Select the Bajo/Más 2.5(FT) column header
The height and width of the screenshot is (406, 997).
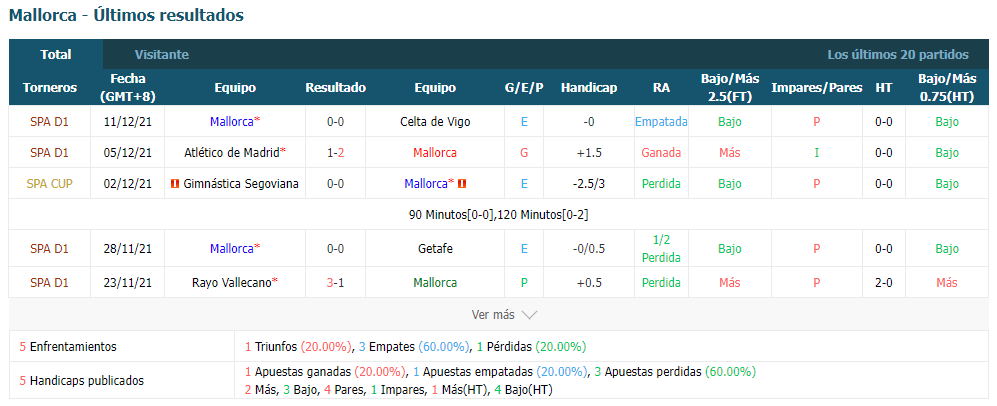click(730, 88)
